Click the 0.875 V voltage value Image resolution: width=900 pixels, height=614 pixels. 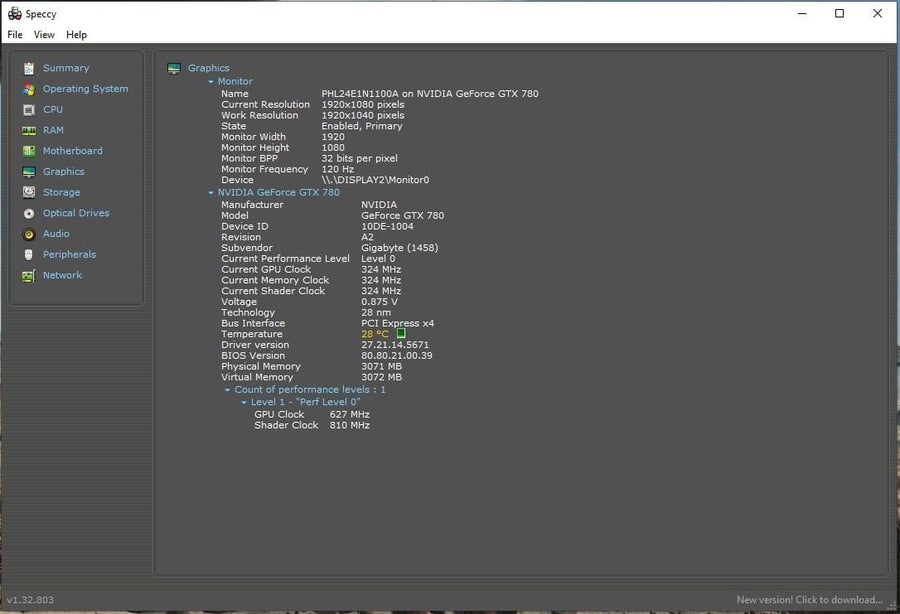(379, 302)
